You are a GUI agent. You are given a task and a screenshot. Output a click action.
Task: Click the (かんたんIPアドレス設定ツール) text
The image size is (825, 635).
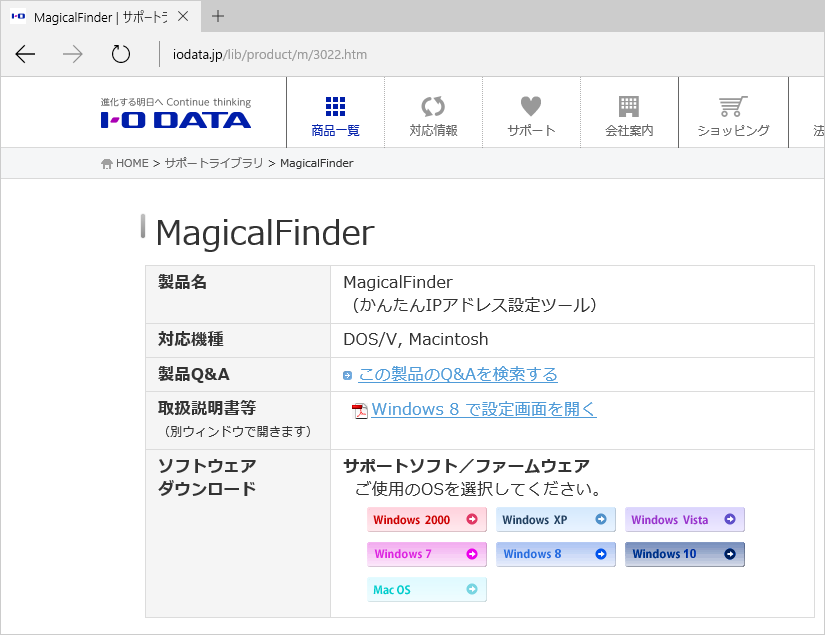point(475,306)
